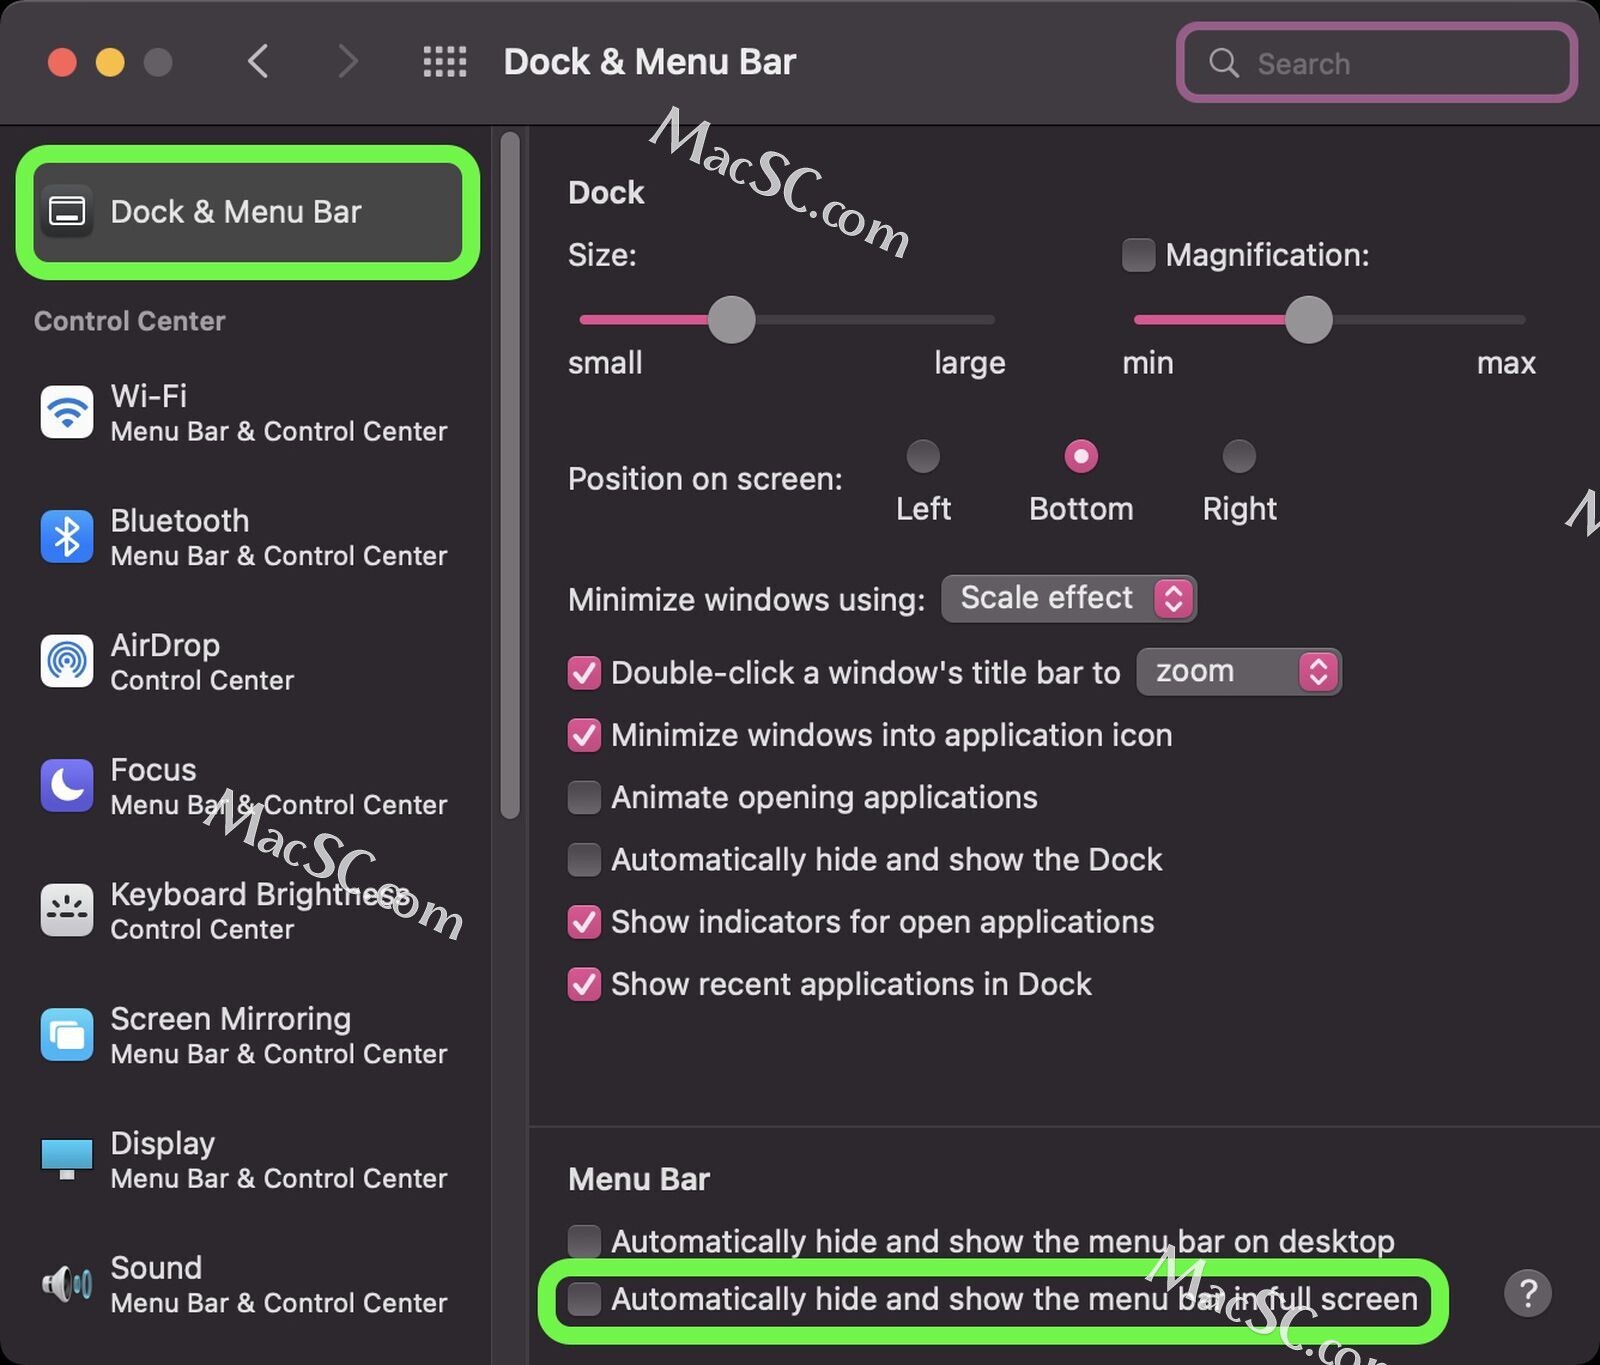Click the Sound speaker icon
This screenshot has height=1365, width=1600.
tap(67, 1284)
